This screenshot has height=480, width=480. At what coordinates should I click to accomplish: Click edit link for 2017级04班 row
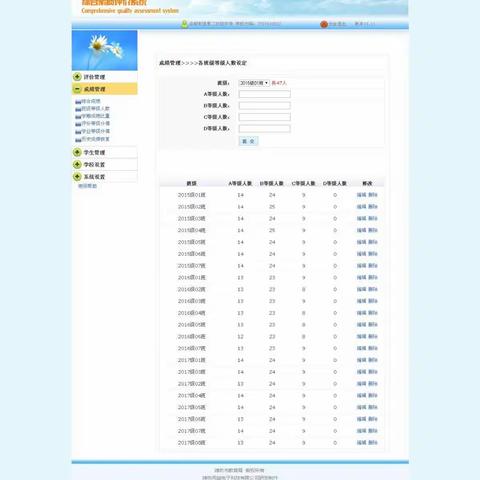click(361, 396)
